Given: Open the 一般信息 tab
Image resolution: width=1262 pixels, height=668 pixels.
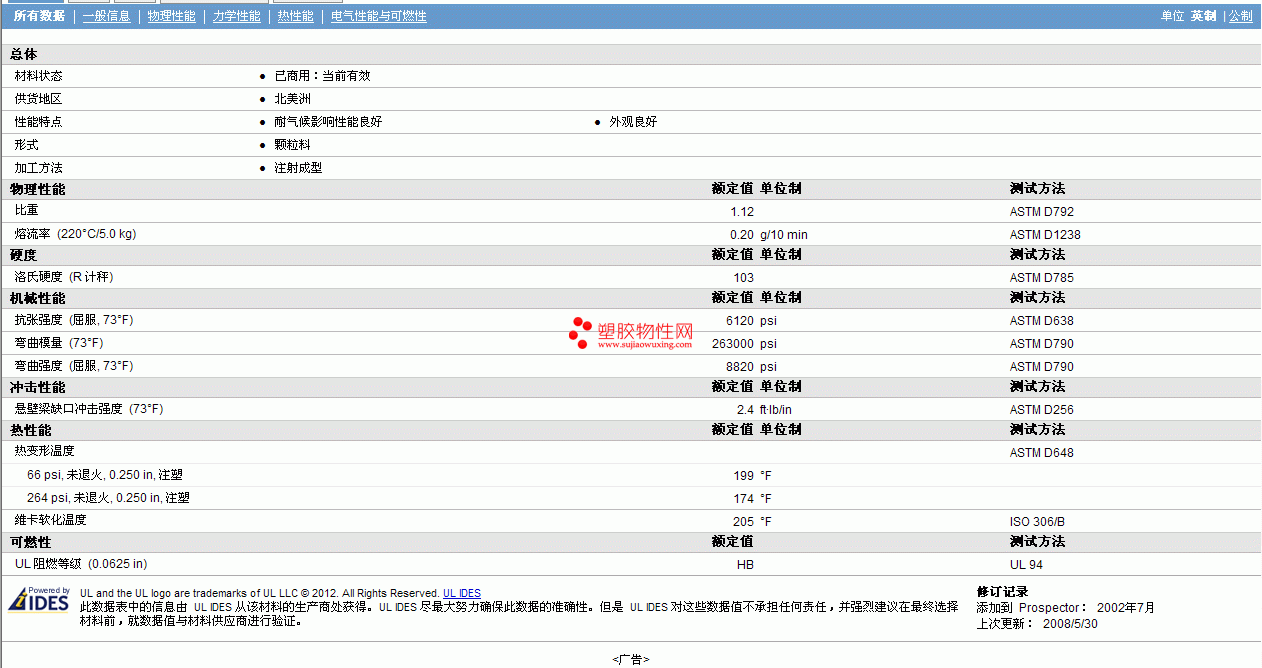Looking at the screenshot, I should coord(106,16).
